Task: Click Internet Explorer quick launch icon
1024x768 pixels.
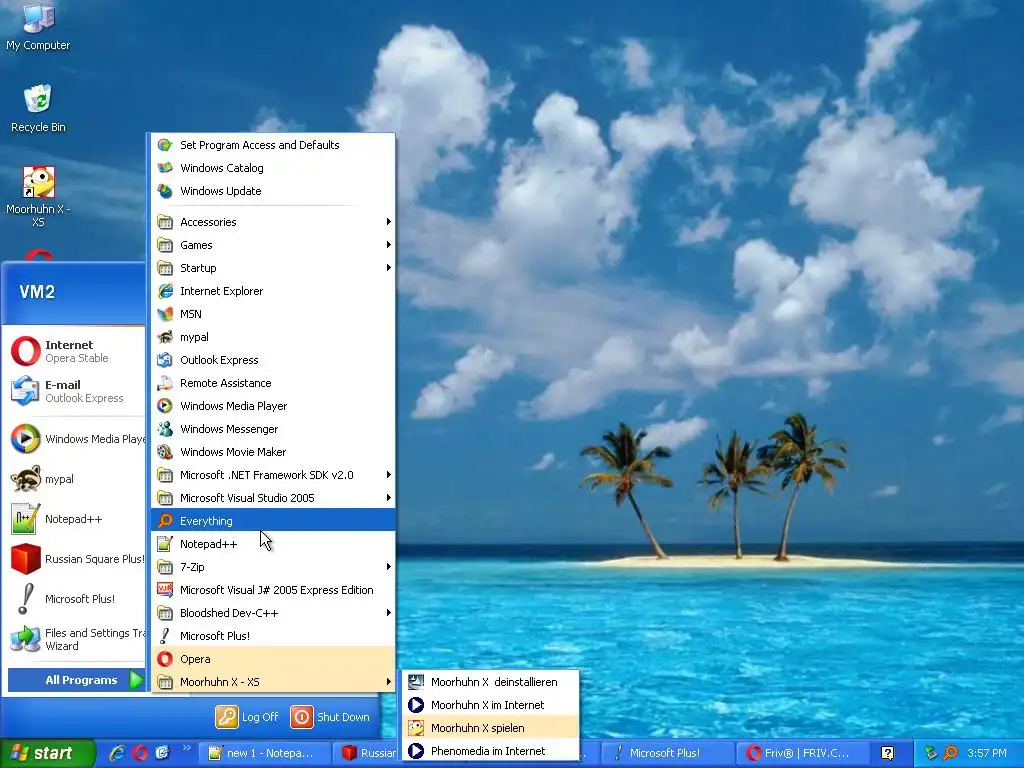Action: pyautogui.click(x=118, y=753)
